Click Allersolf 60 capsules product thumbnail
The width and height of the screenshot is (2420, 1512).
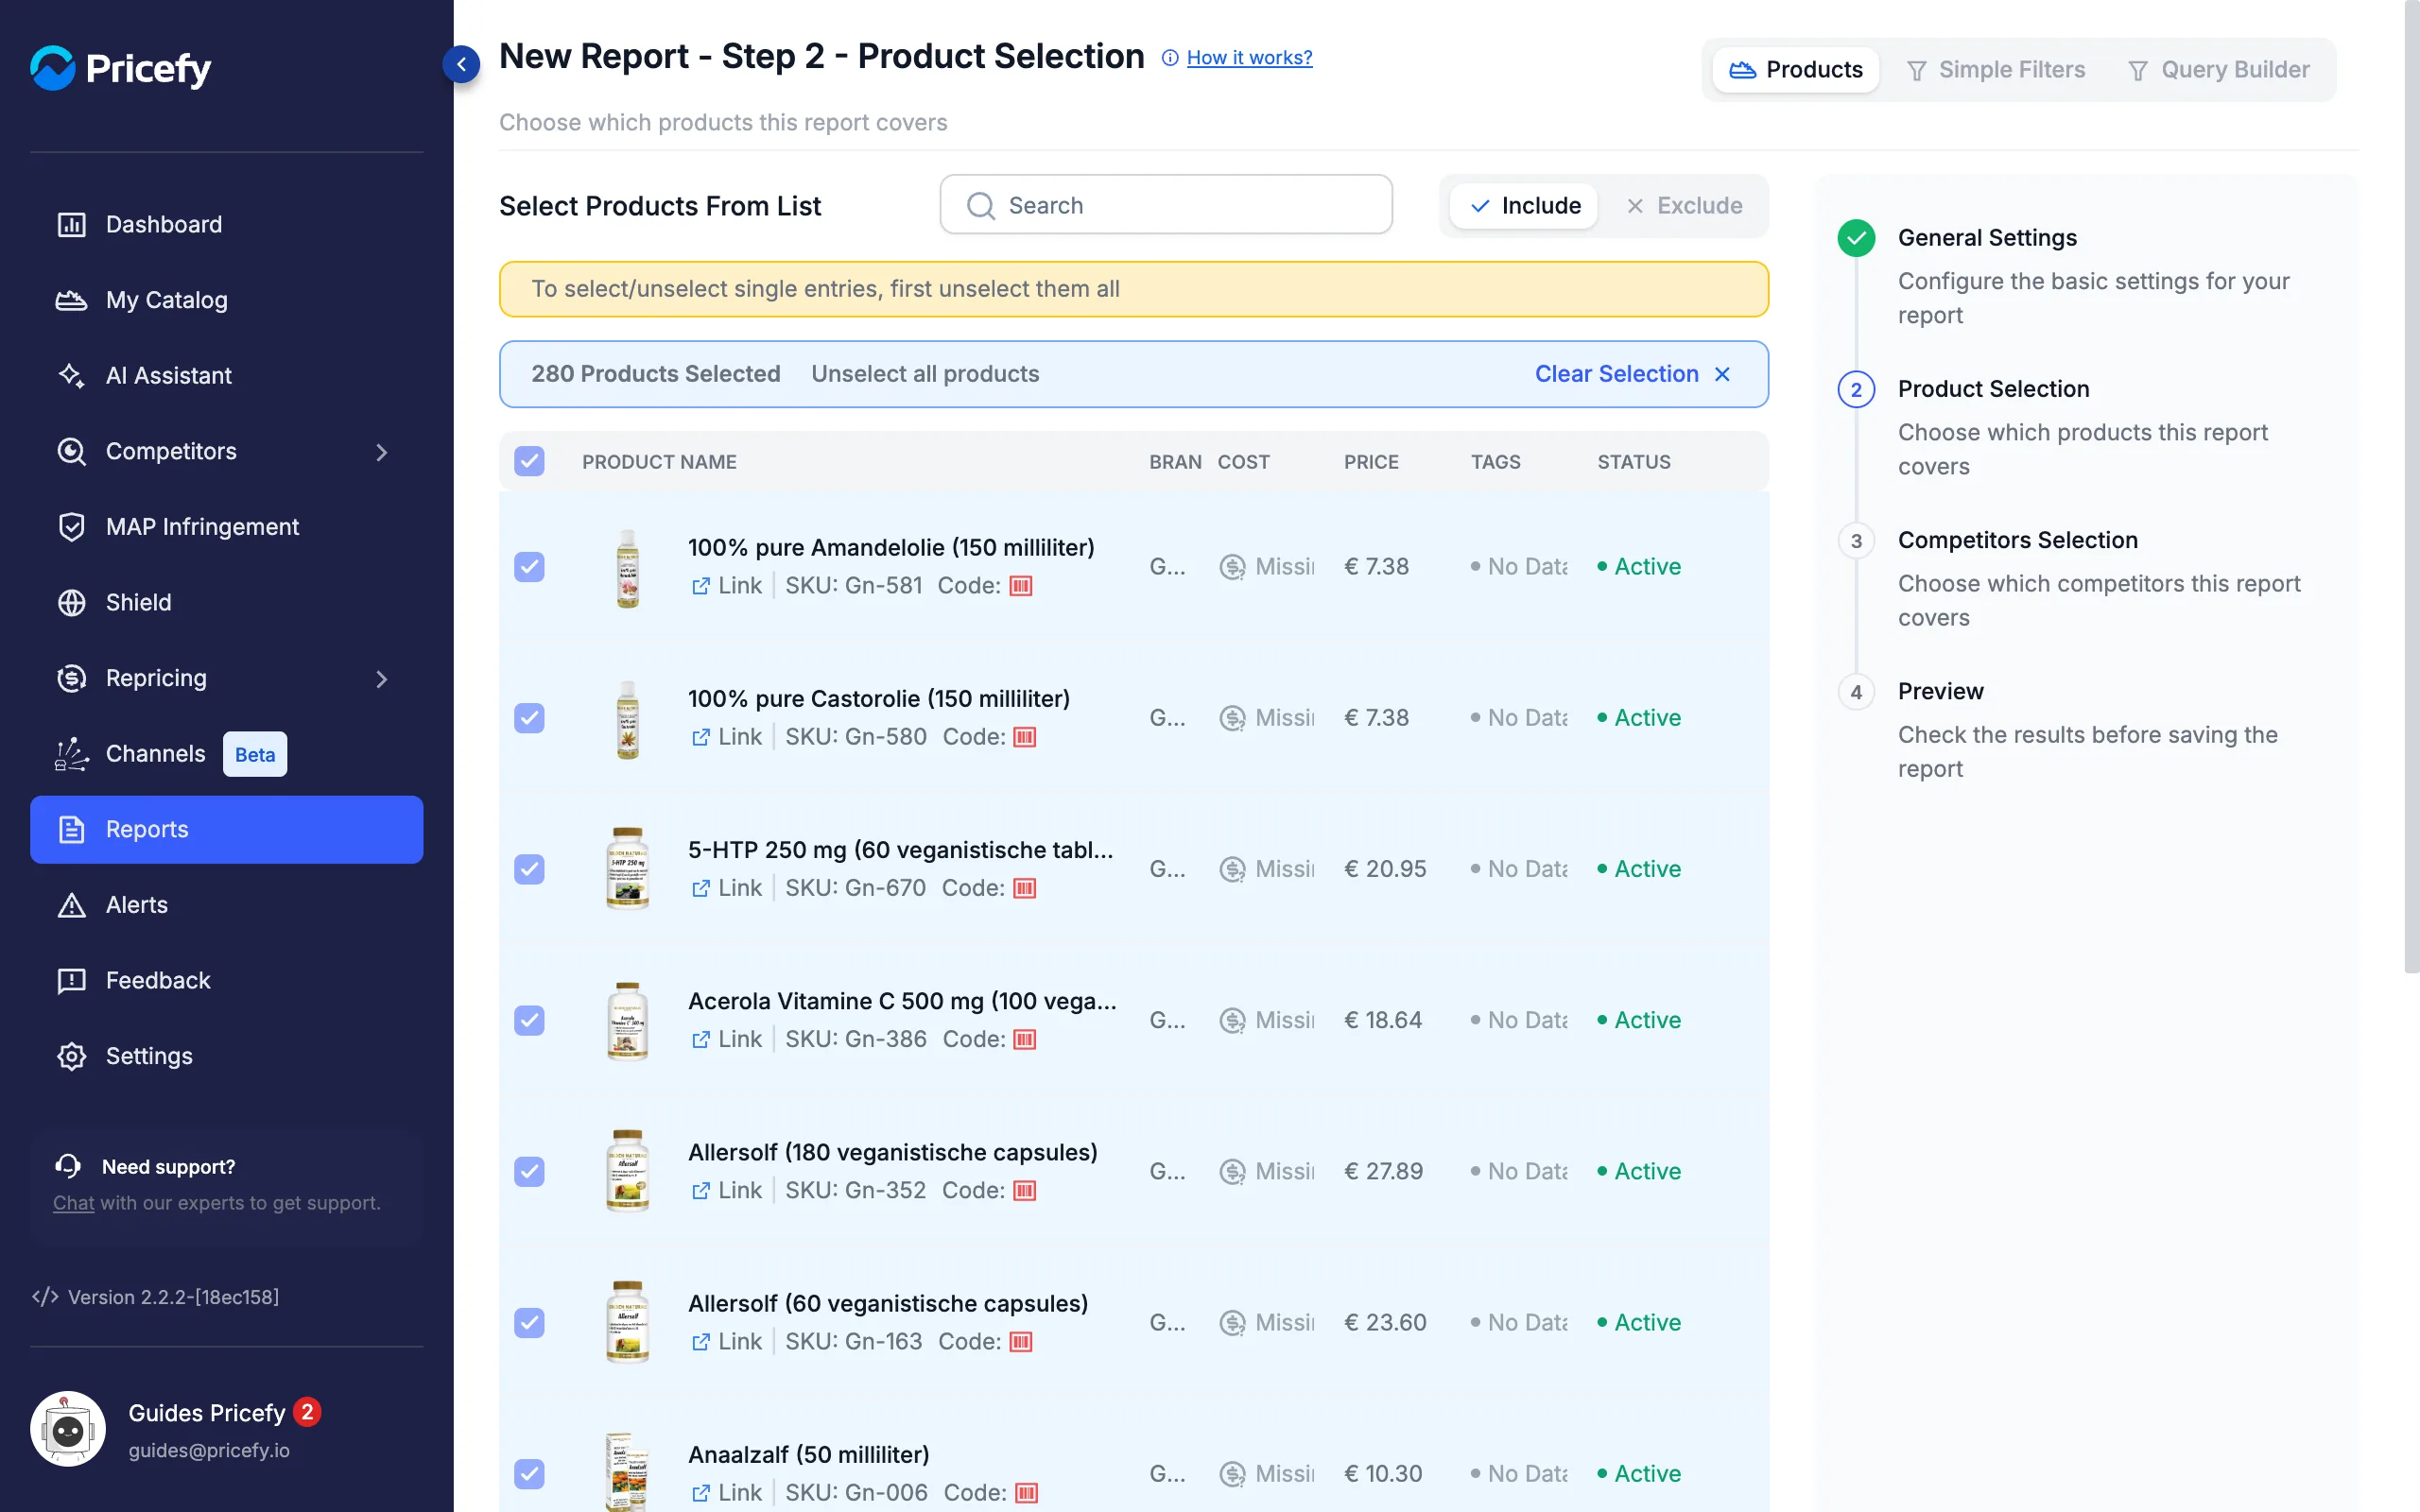pos(628,1322)
